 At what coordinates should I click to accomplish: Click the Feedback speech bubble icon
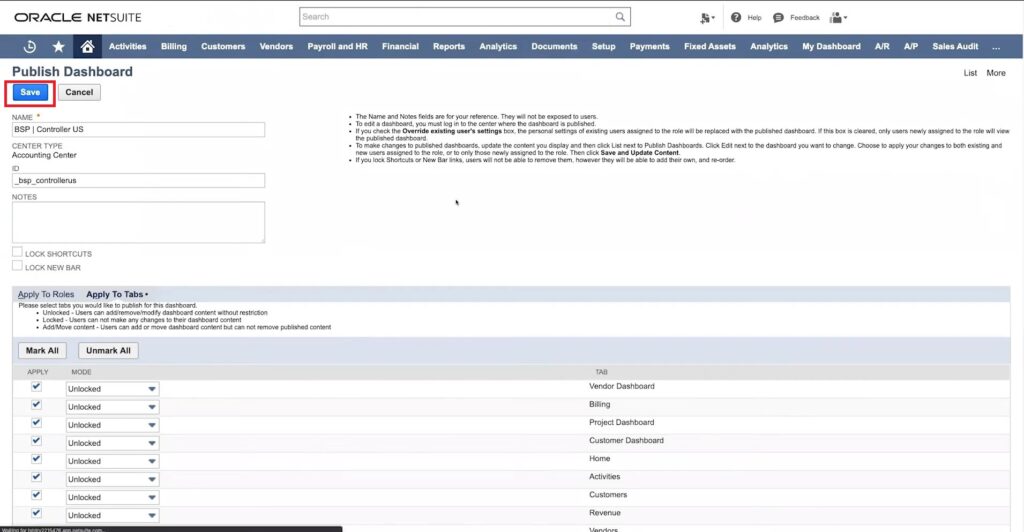click(778, 18)
